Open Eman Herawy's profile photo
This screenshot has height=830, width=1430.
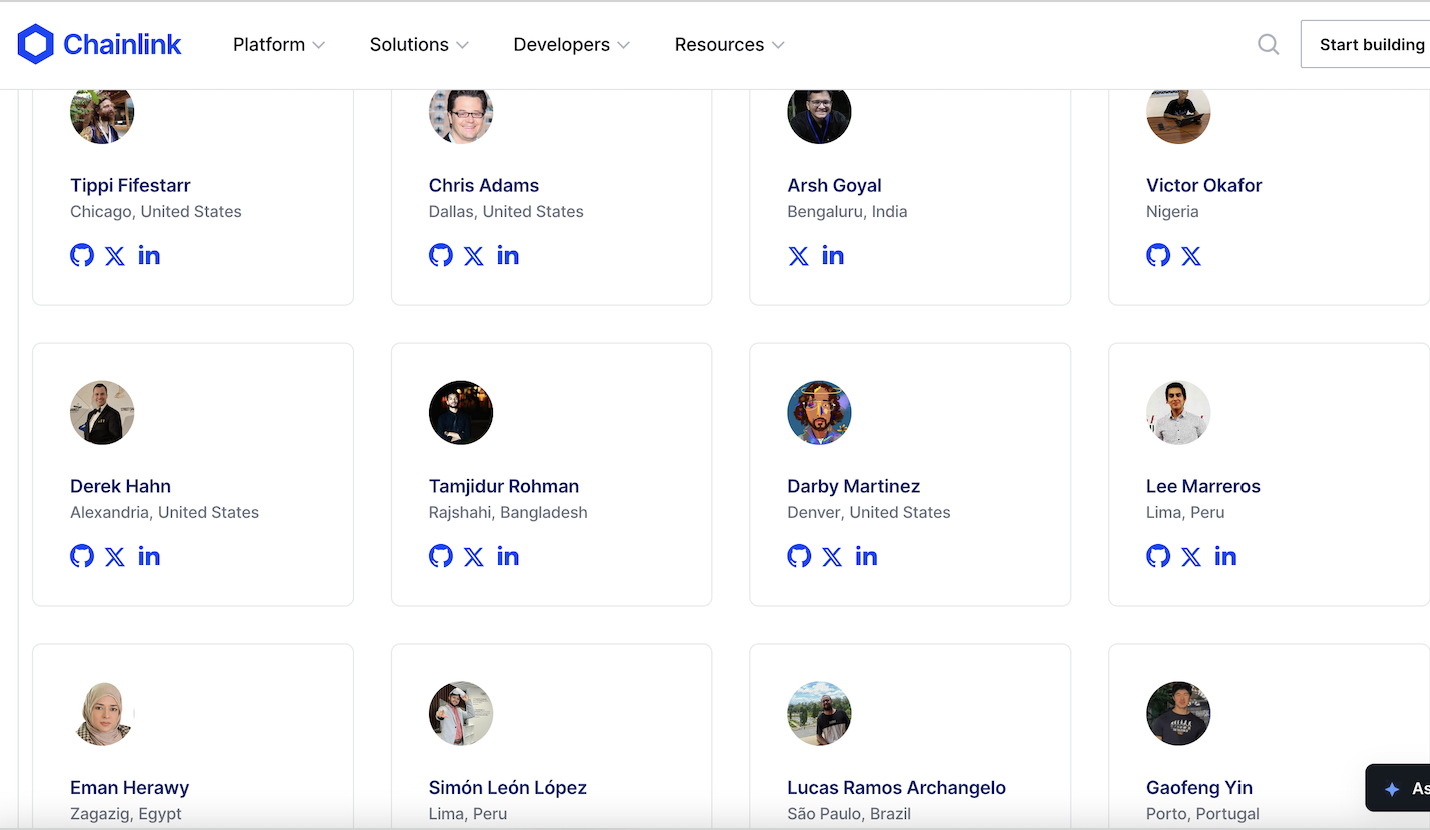pyautogui.click(x=102, y=713)
